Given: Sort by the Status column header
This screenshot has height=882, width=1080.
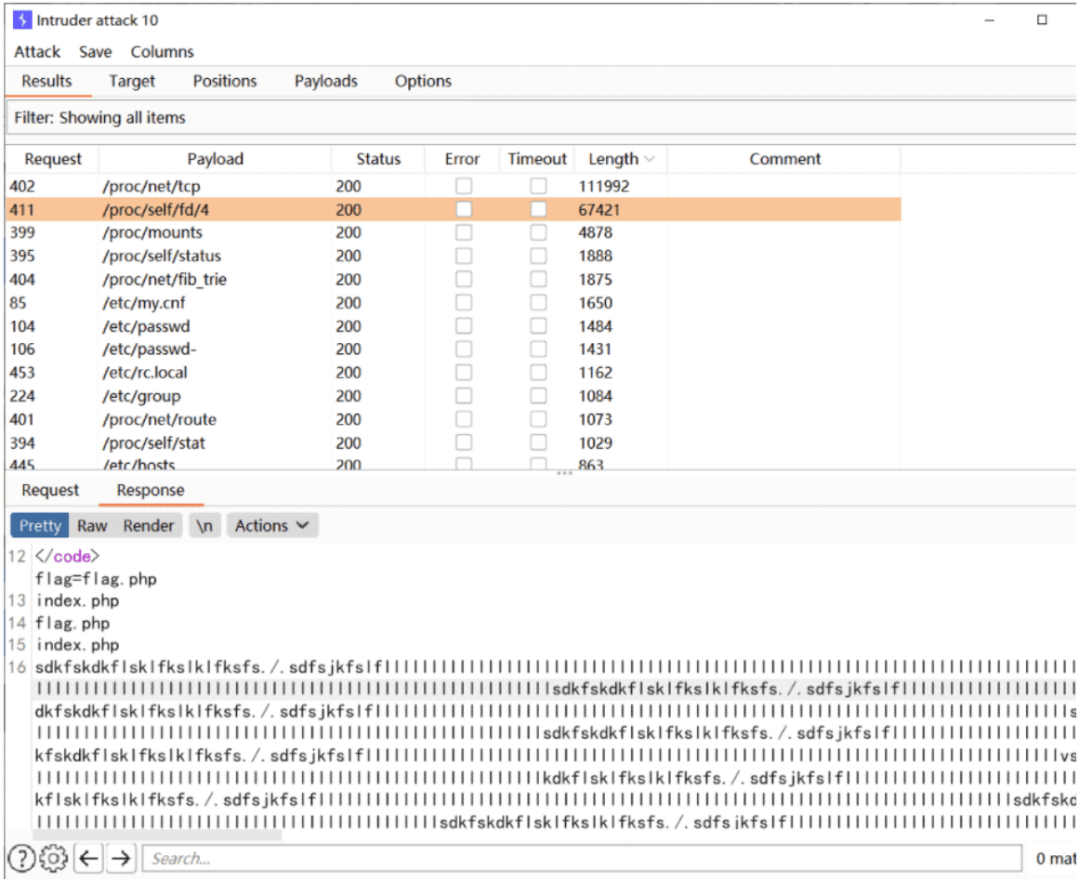Looking at the screenshot, I should pyautogui.click(x=378, y=159).
